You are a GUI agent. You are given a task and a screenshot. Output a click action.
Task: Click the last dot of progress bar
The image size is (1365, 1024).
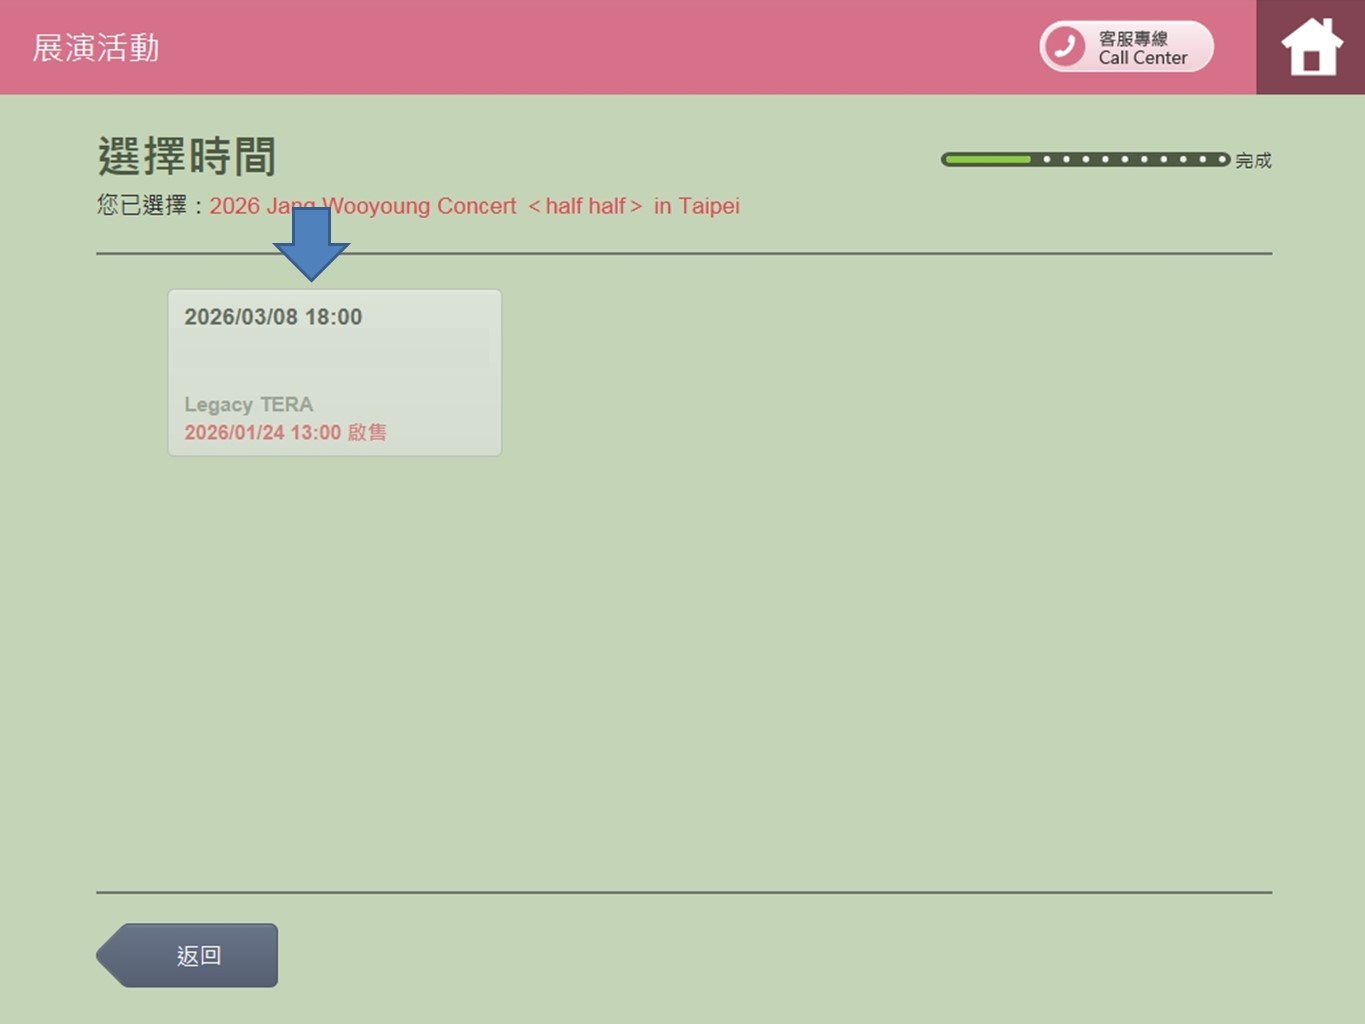[x=1222, y=159]
